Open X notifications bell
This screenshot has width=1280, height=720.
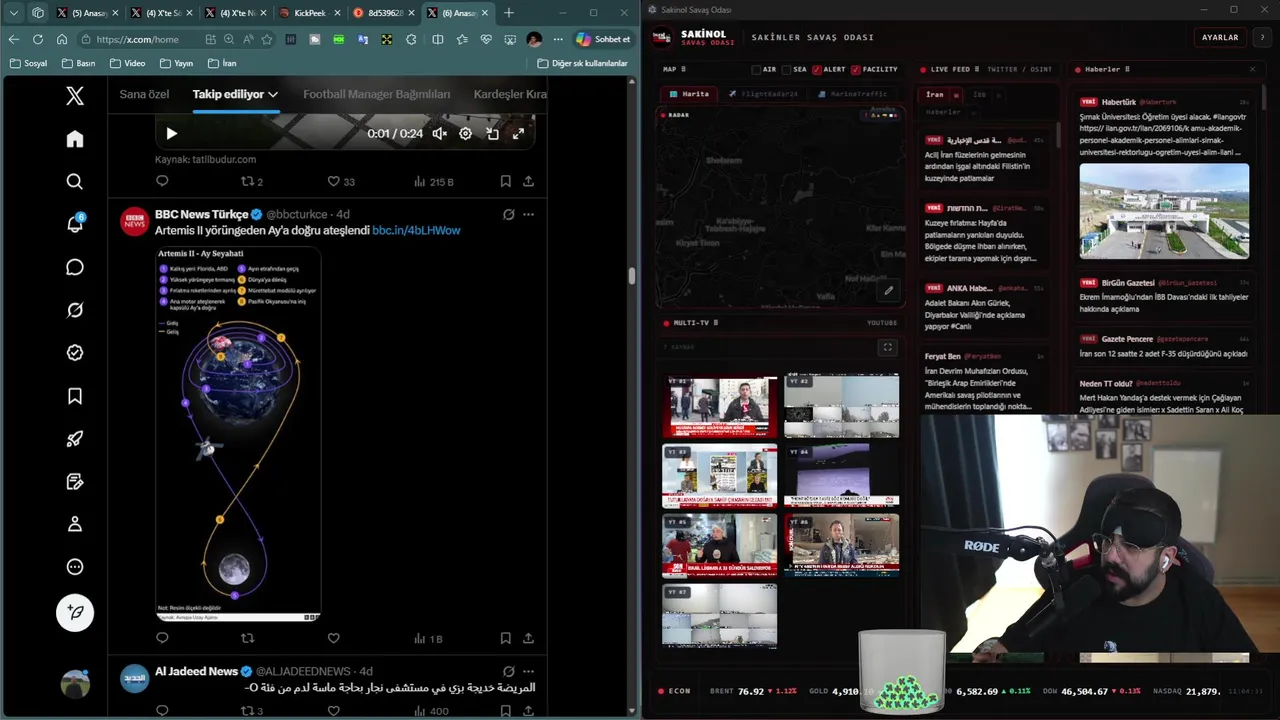pos(75,224)
